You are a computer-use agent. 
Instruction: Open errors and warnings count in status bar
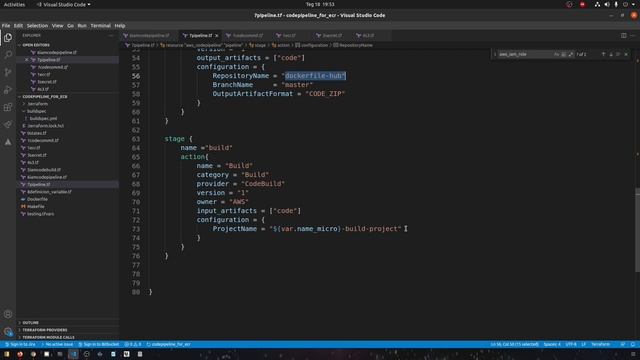point(133,344)
